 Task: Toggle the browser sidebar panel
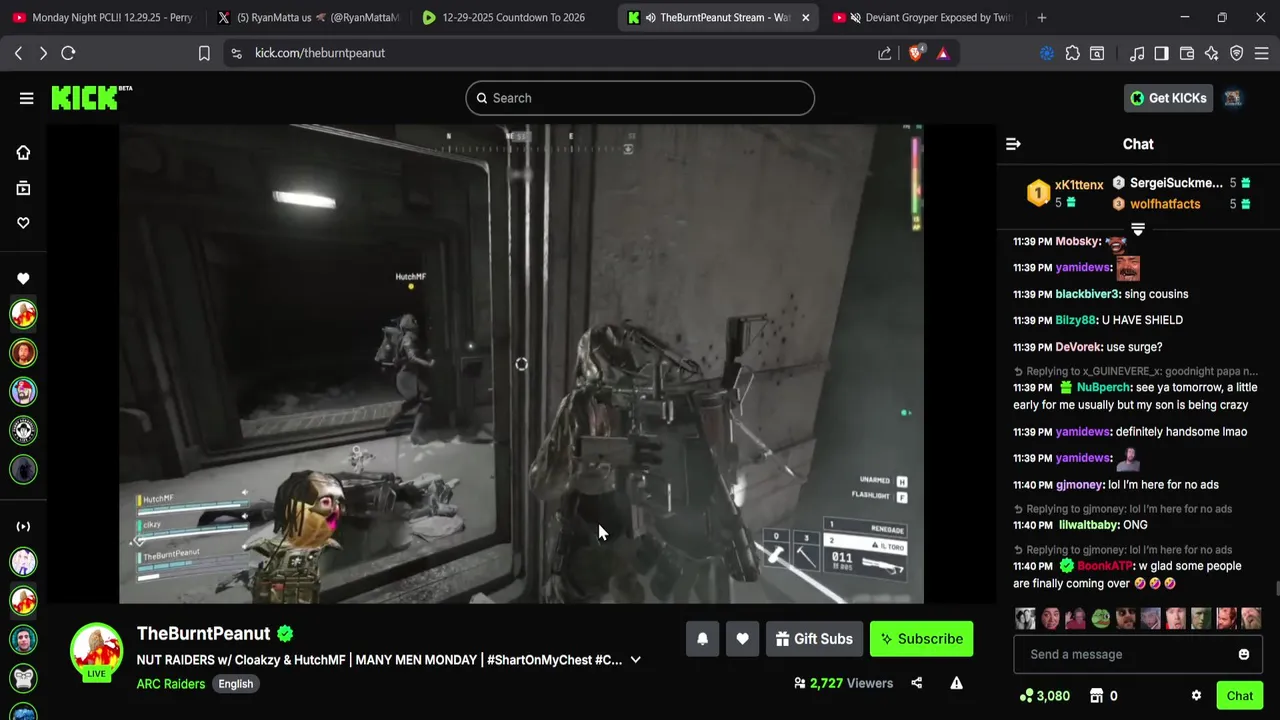[1161, 53]
